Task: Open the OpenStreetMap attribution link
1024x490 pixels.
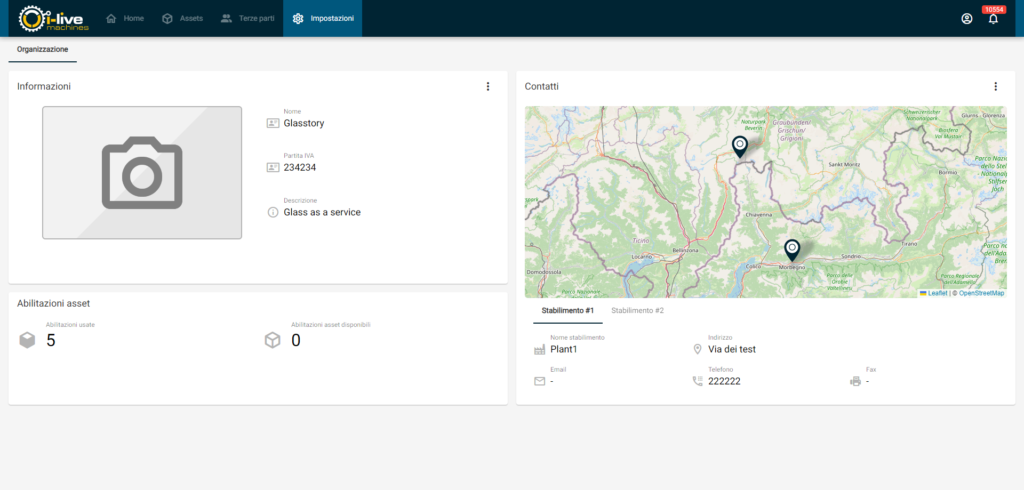Action: click(x=981, y=293)
